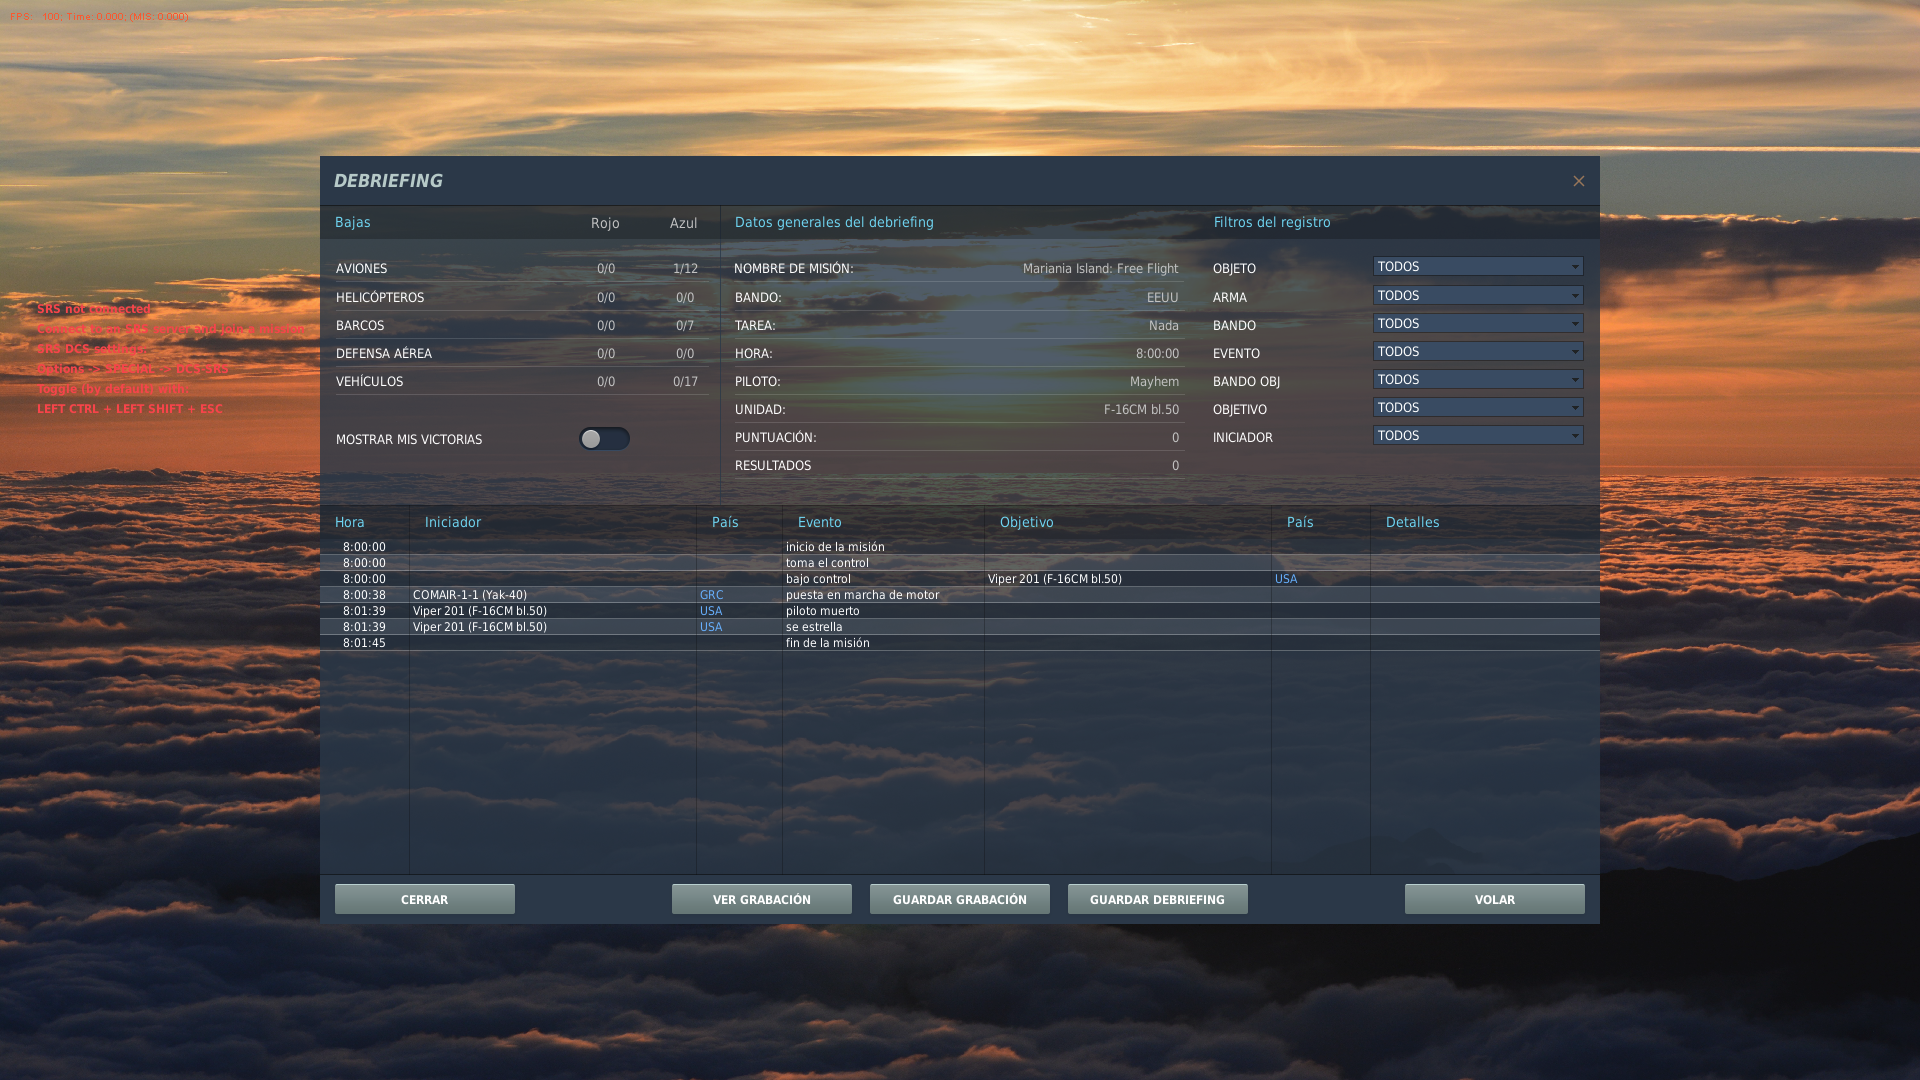Viewport: 1920px width, 1080px height.
Task: Click the USA country in the Objetivo País column
Action: pos(1286,579)
